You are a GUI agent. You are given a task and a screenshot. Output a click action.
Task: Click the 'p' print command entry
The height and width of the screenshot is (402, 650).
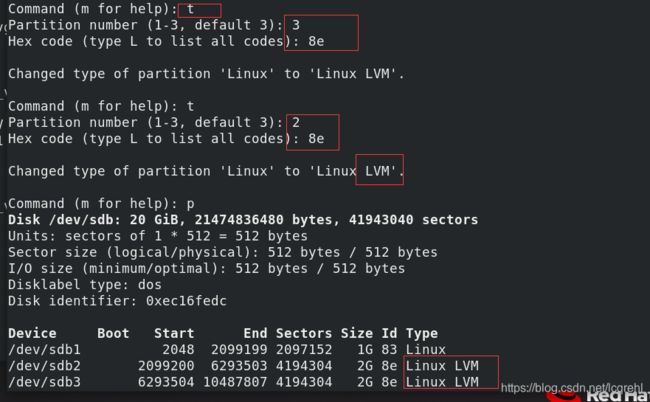tap(190, 203)
